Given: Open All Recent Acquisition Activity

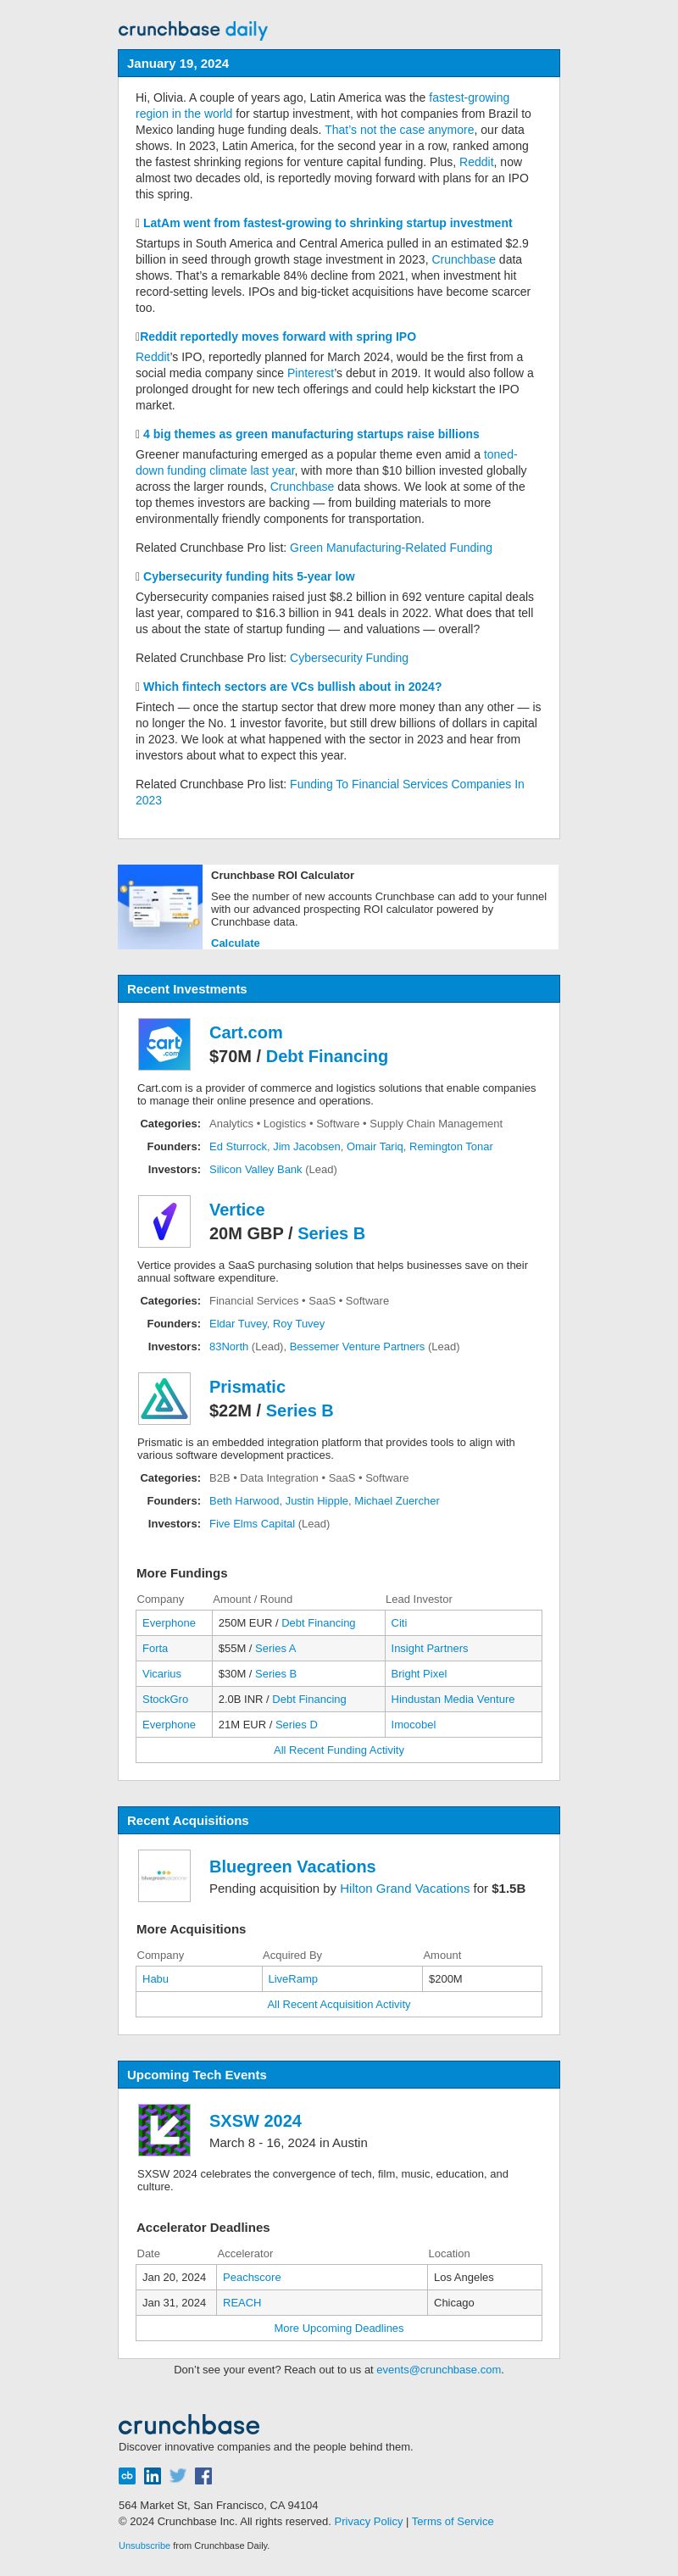Looking at the screenshot, I should click(339, 2004).
